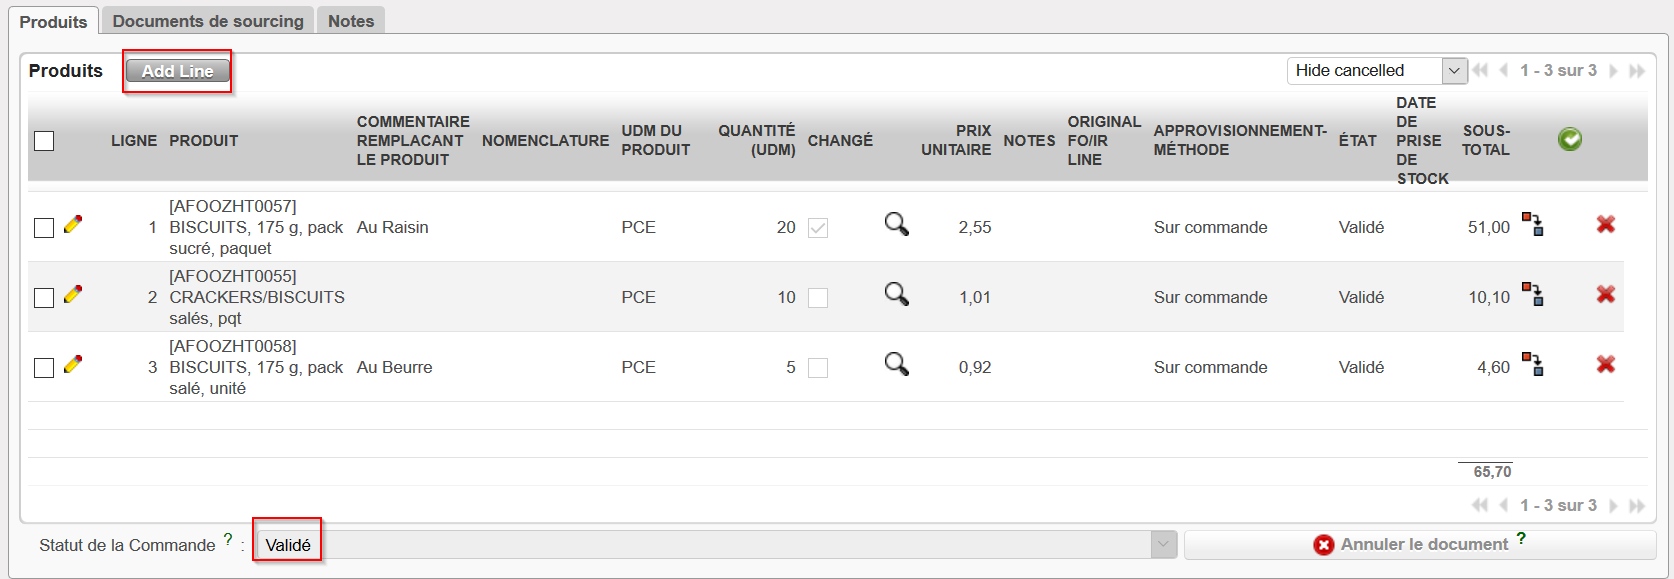Click the green checkmark icon in the table header
This screenshot has height=579, width=1674.
[1570, 140]
